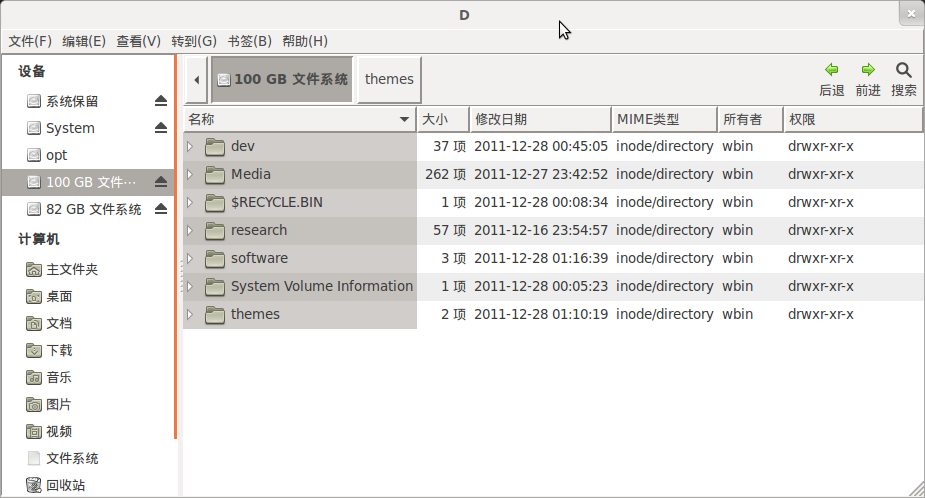Eject the 系统保留 drive
The image size is (925, 498).
[161, 101]
